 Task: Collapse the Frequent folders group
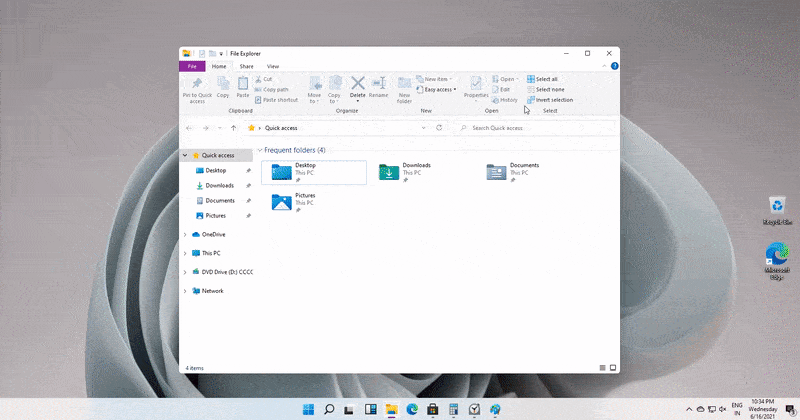(260, 150)
